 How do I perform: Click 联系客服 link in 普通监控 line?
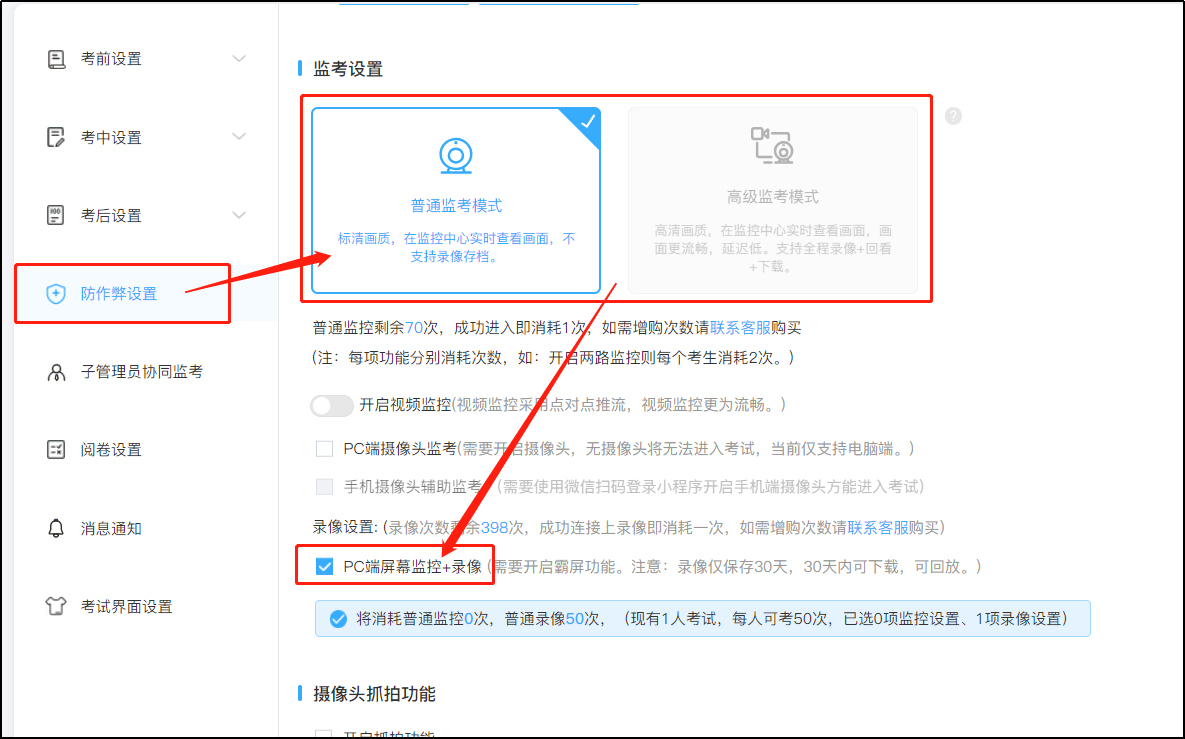pyautogui.click(x=740, y=328)
